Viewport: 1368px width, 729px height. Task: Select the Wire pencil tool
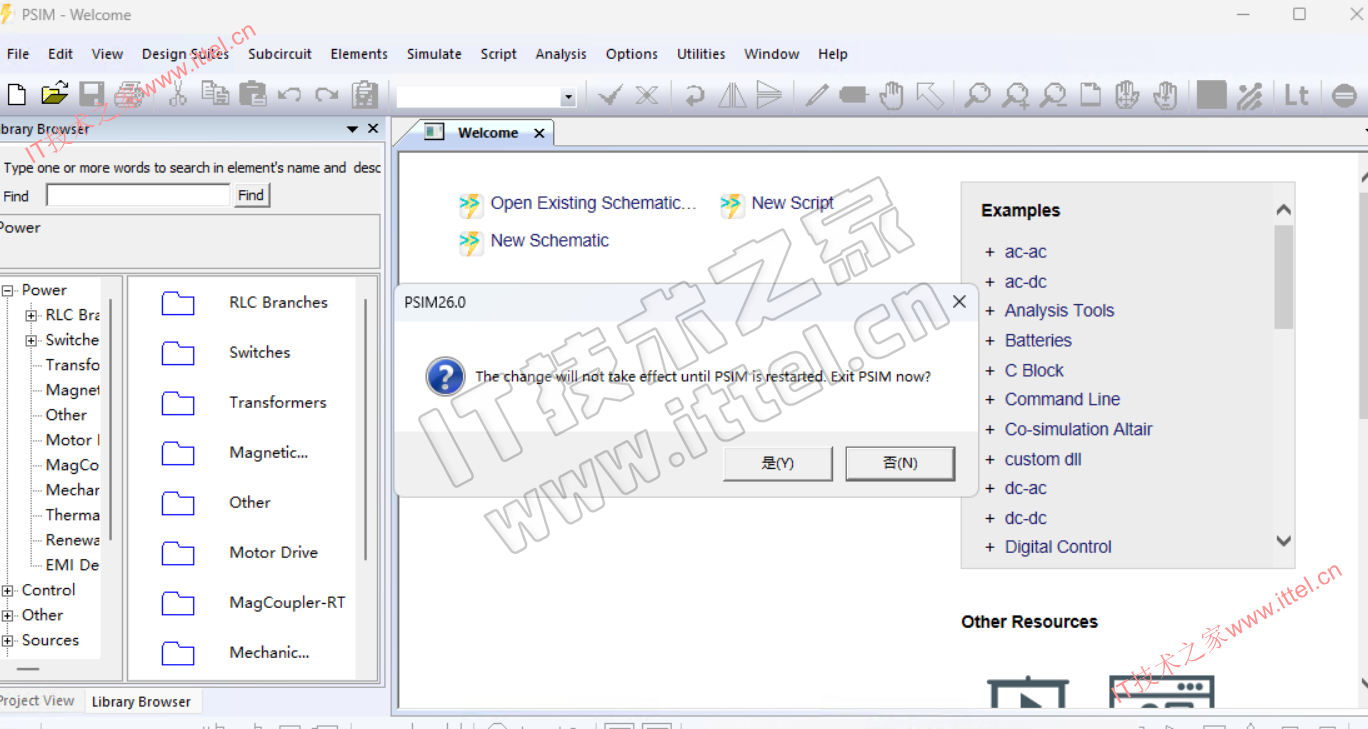click(817, 96)
